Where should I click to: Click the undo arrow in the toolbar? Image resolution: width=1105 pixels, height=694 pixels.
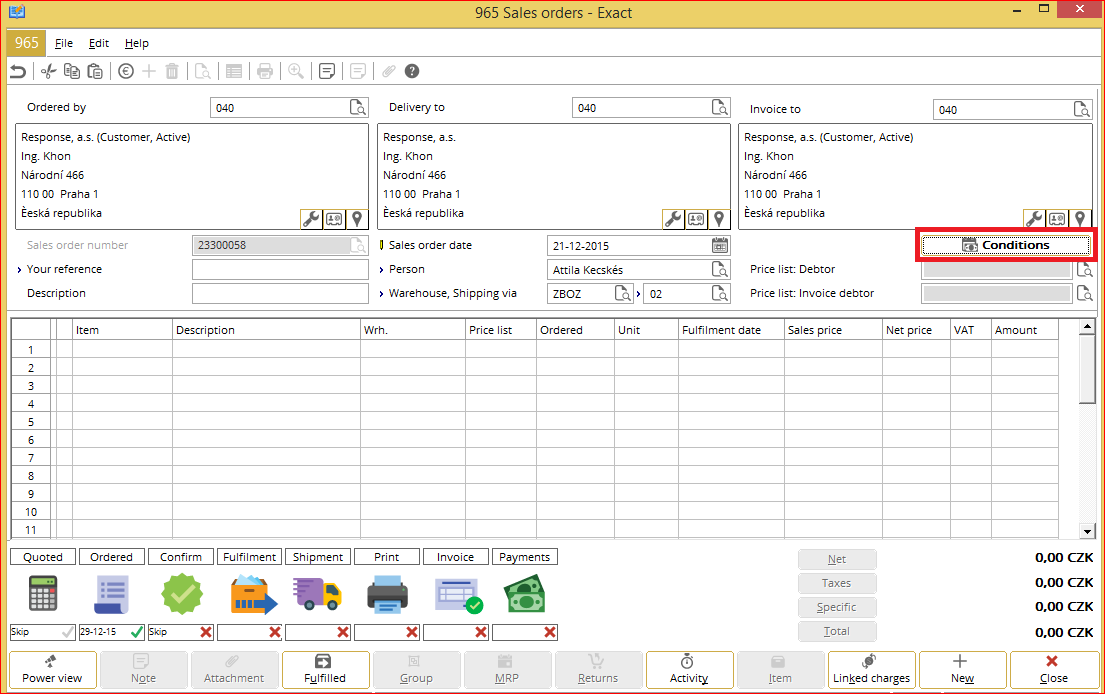click(x=18, y=71)
